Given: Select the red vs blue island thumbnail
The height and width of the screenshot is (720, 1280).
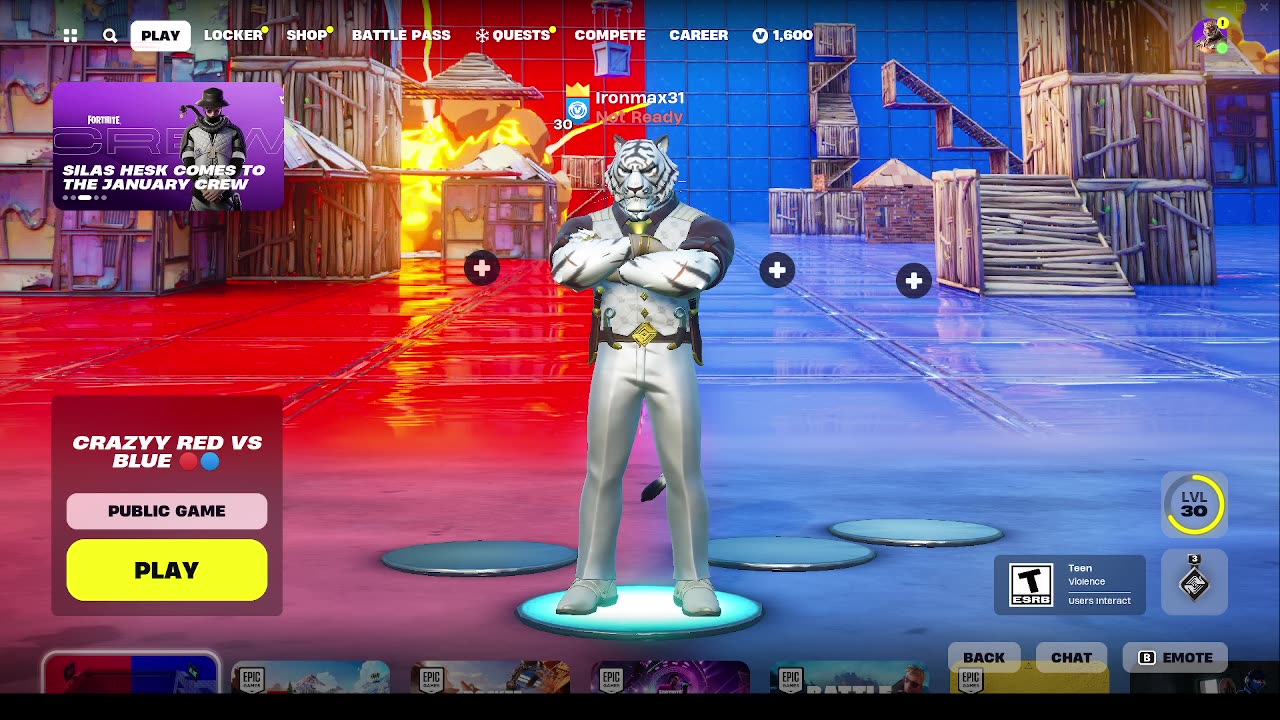Looking at the screenshot, I should (131, 674).
